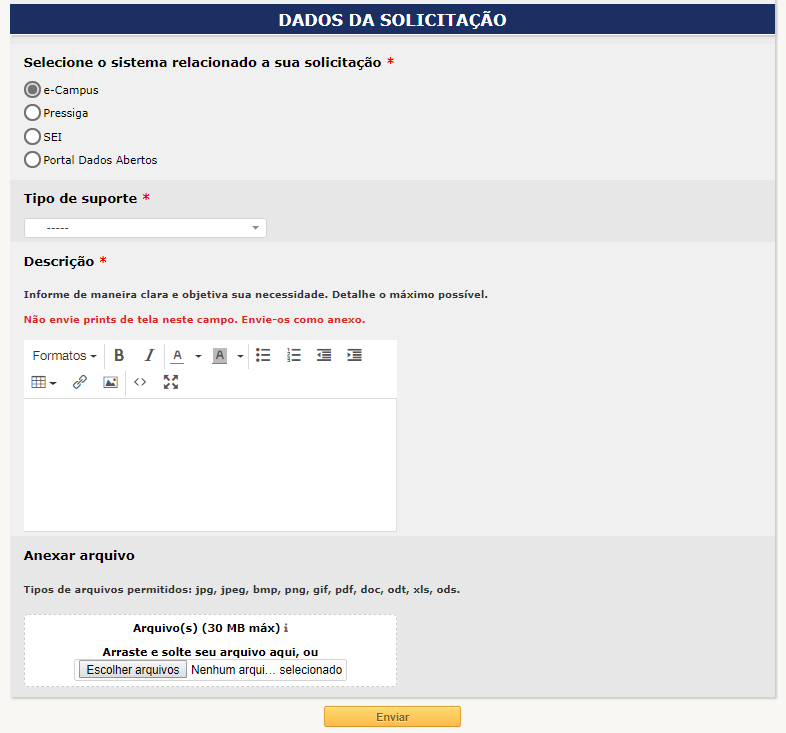Viewport: 786px width, 733px height.
Task: Decrease the text indent
Action: coord(324,355)
